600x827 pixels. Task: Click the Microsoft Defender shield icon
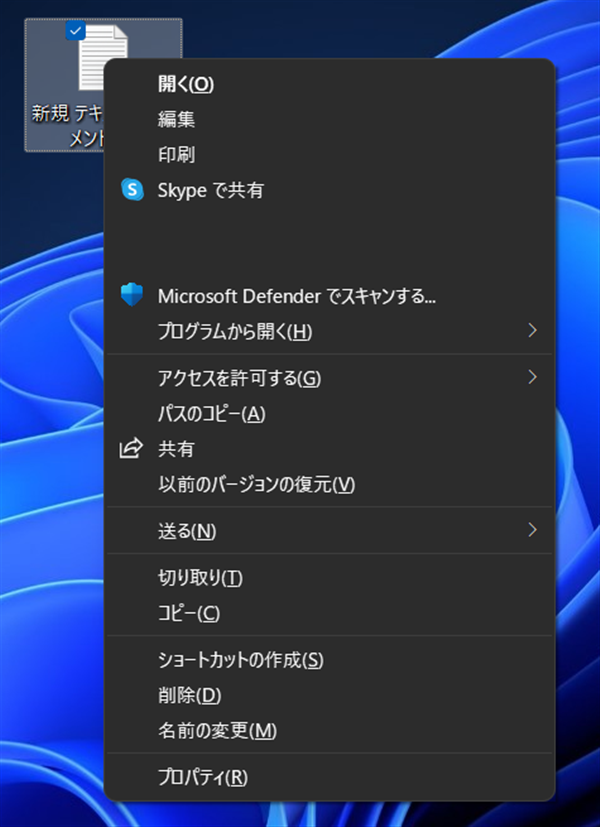pos(132,295)
